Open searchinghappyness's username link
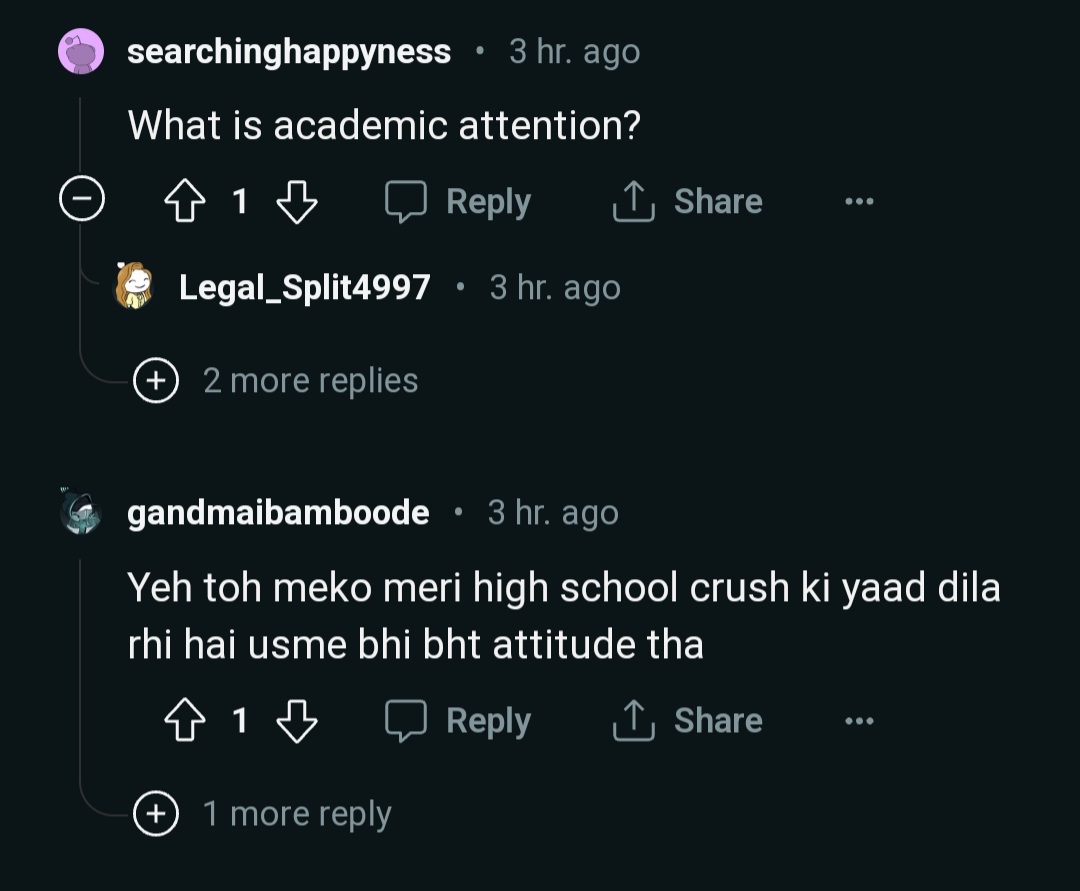Screen dimensions: 1080x891 (289, 52)
